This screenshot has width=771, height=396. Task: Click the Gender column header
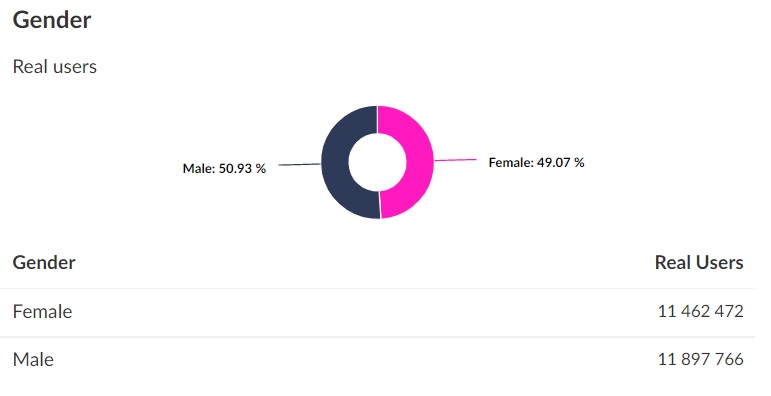tap(44, 262)
